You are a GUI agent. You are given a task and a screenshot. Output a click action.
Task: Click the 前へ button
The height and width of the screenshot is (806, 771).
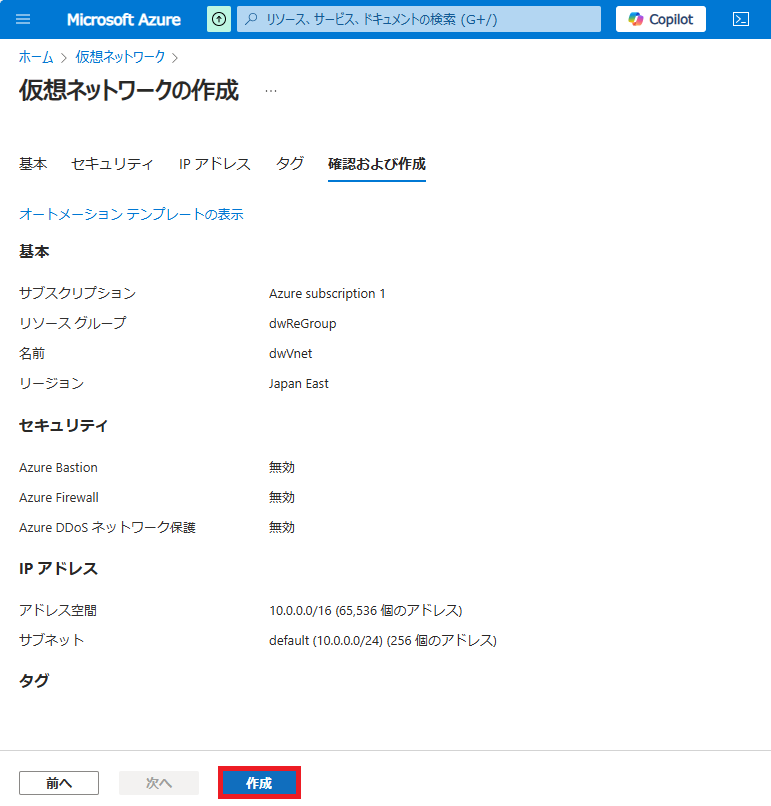[59, 783]
